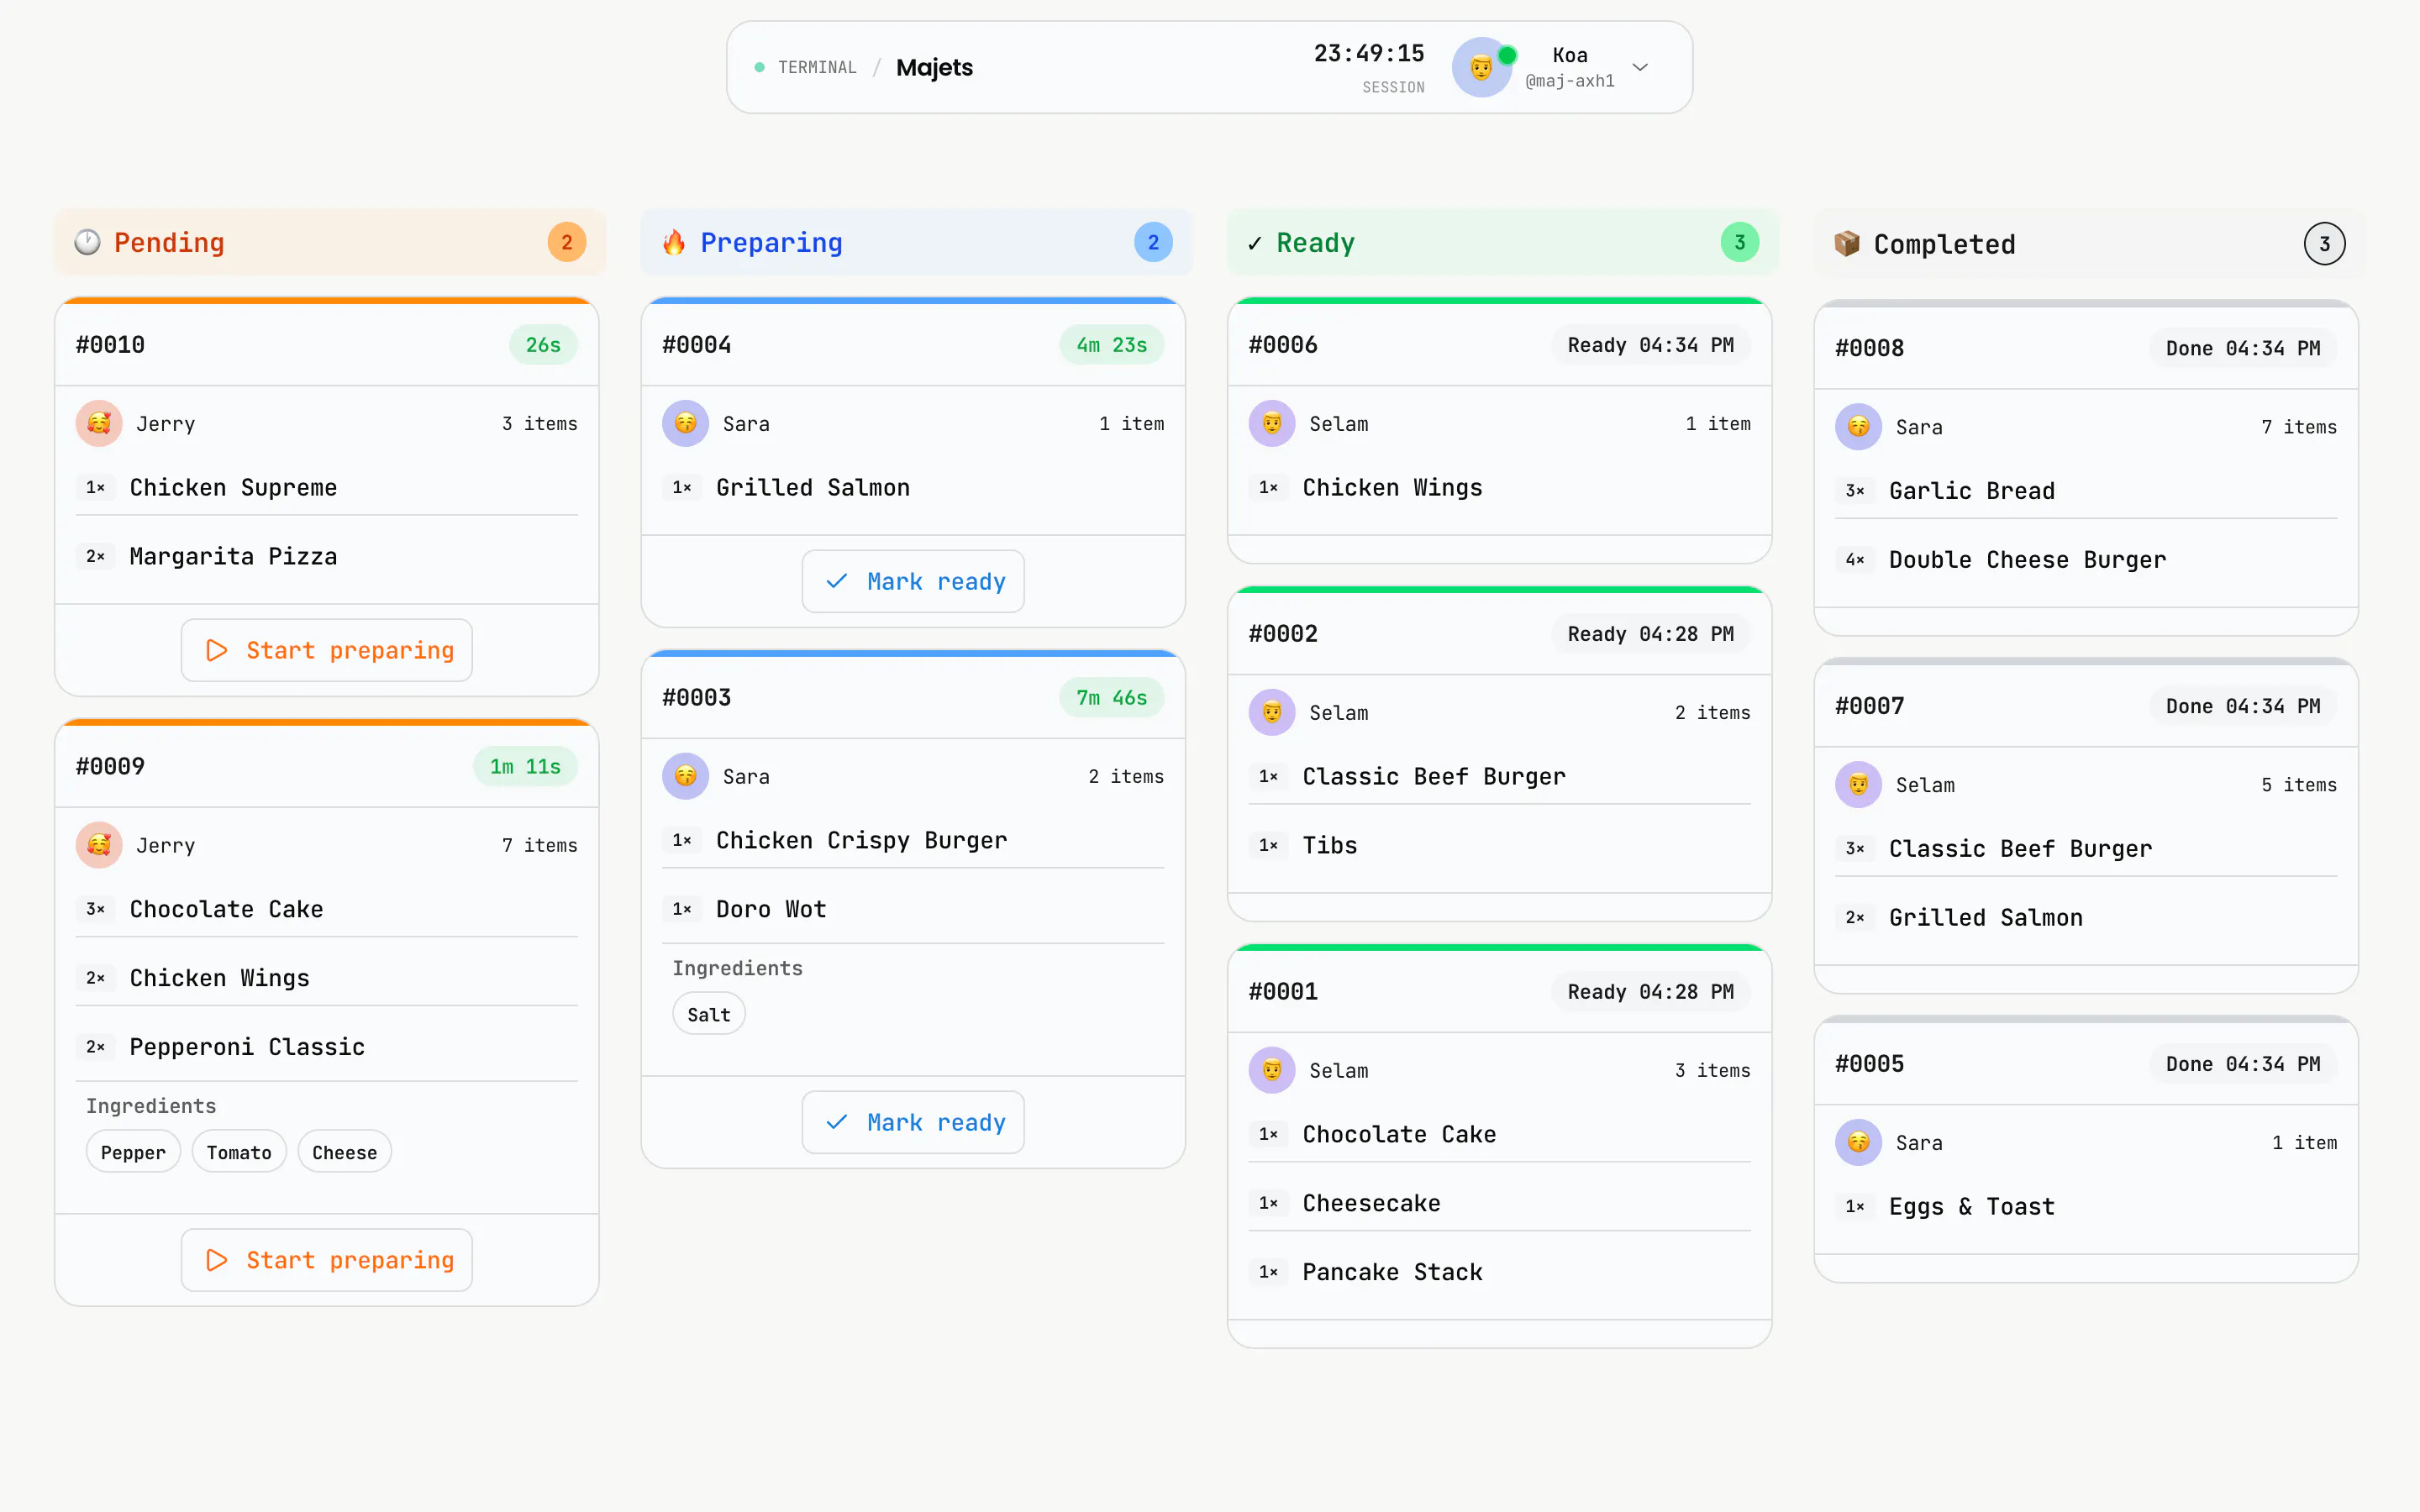Click the Pending count badge 2
The image size is (2420, 1512).
click(567, 242)
